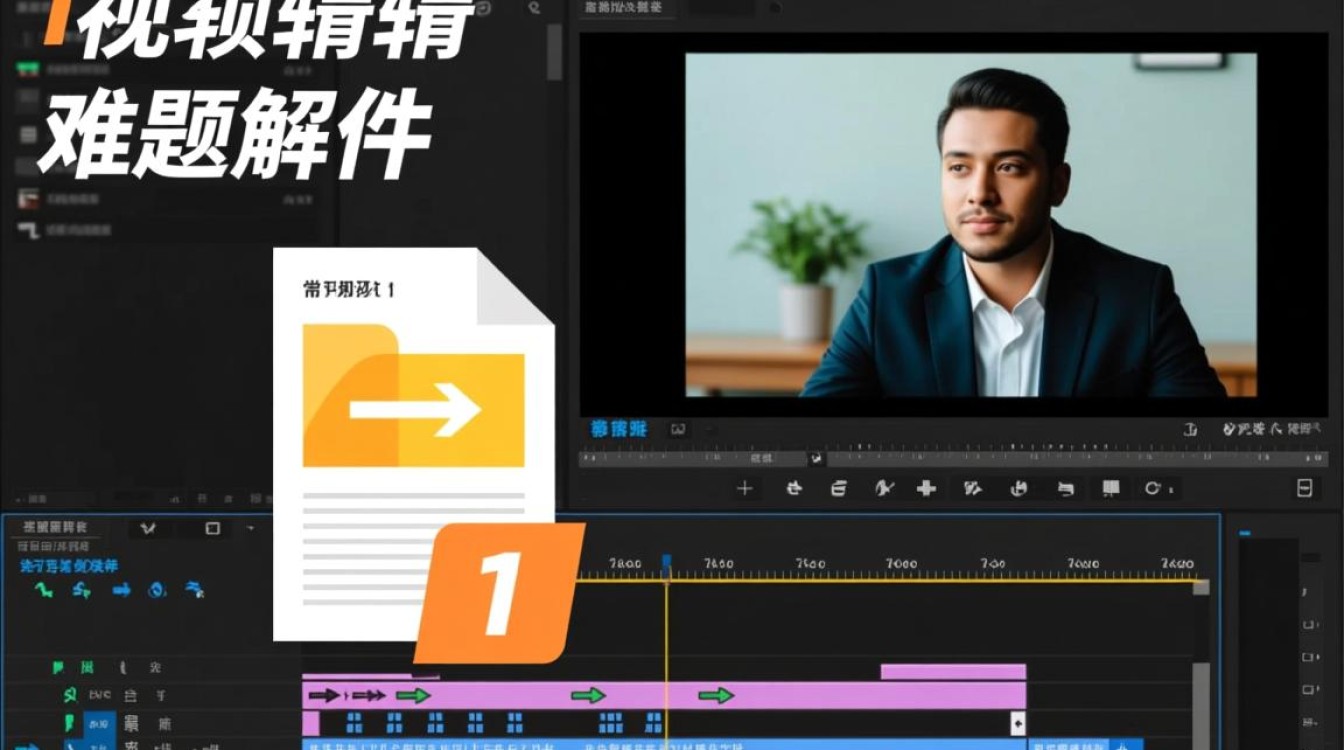Select the blue audio clip at bottom of timeline
This screenshot has height=750, width=1344.
664,745
